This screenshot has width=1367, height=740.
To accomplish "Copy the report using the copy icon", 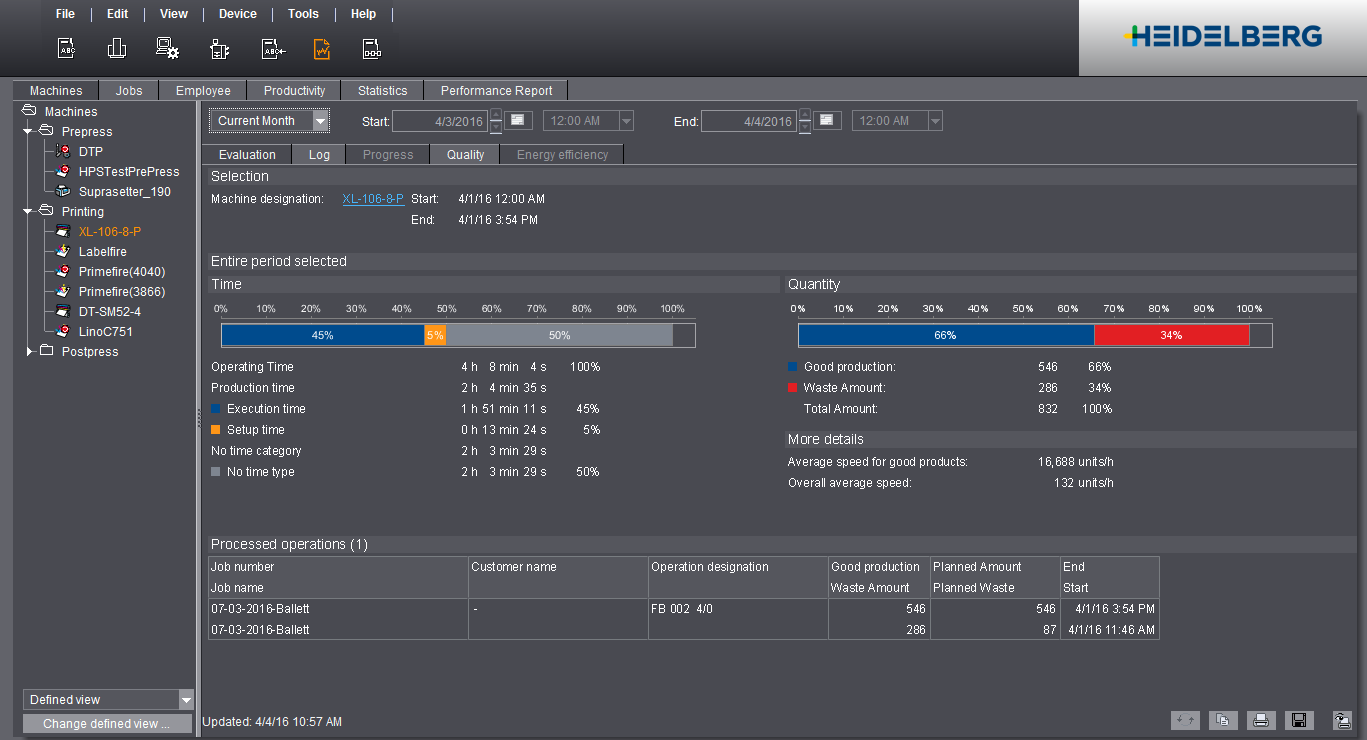I will (x=1223, y=720).
